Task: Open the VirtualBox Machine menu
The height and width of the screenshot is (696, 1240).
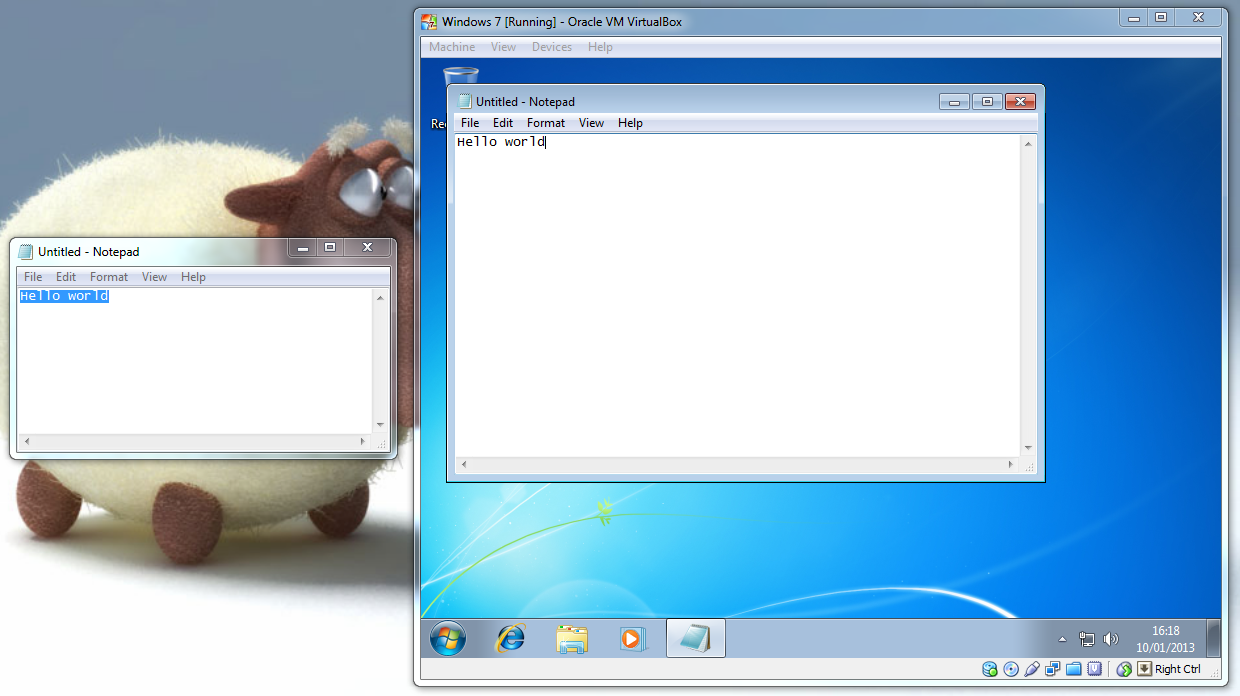Action: pyautogui.click(x=452, y=47)
